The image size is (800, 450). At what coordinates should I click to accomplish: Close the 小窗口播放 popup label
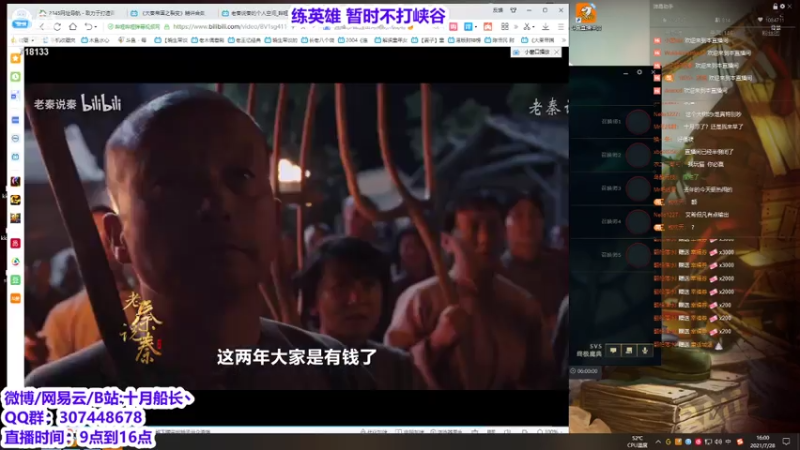click(x=557, y=52)
